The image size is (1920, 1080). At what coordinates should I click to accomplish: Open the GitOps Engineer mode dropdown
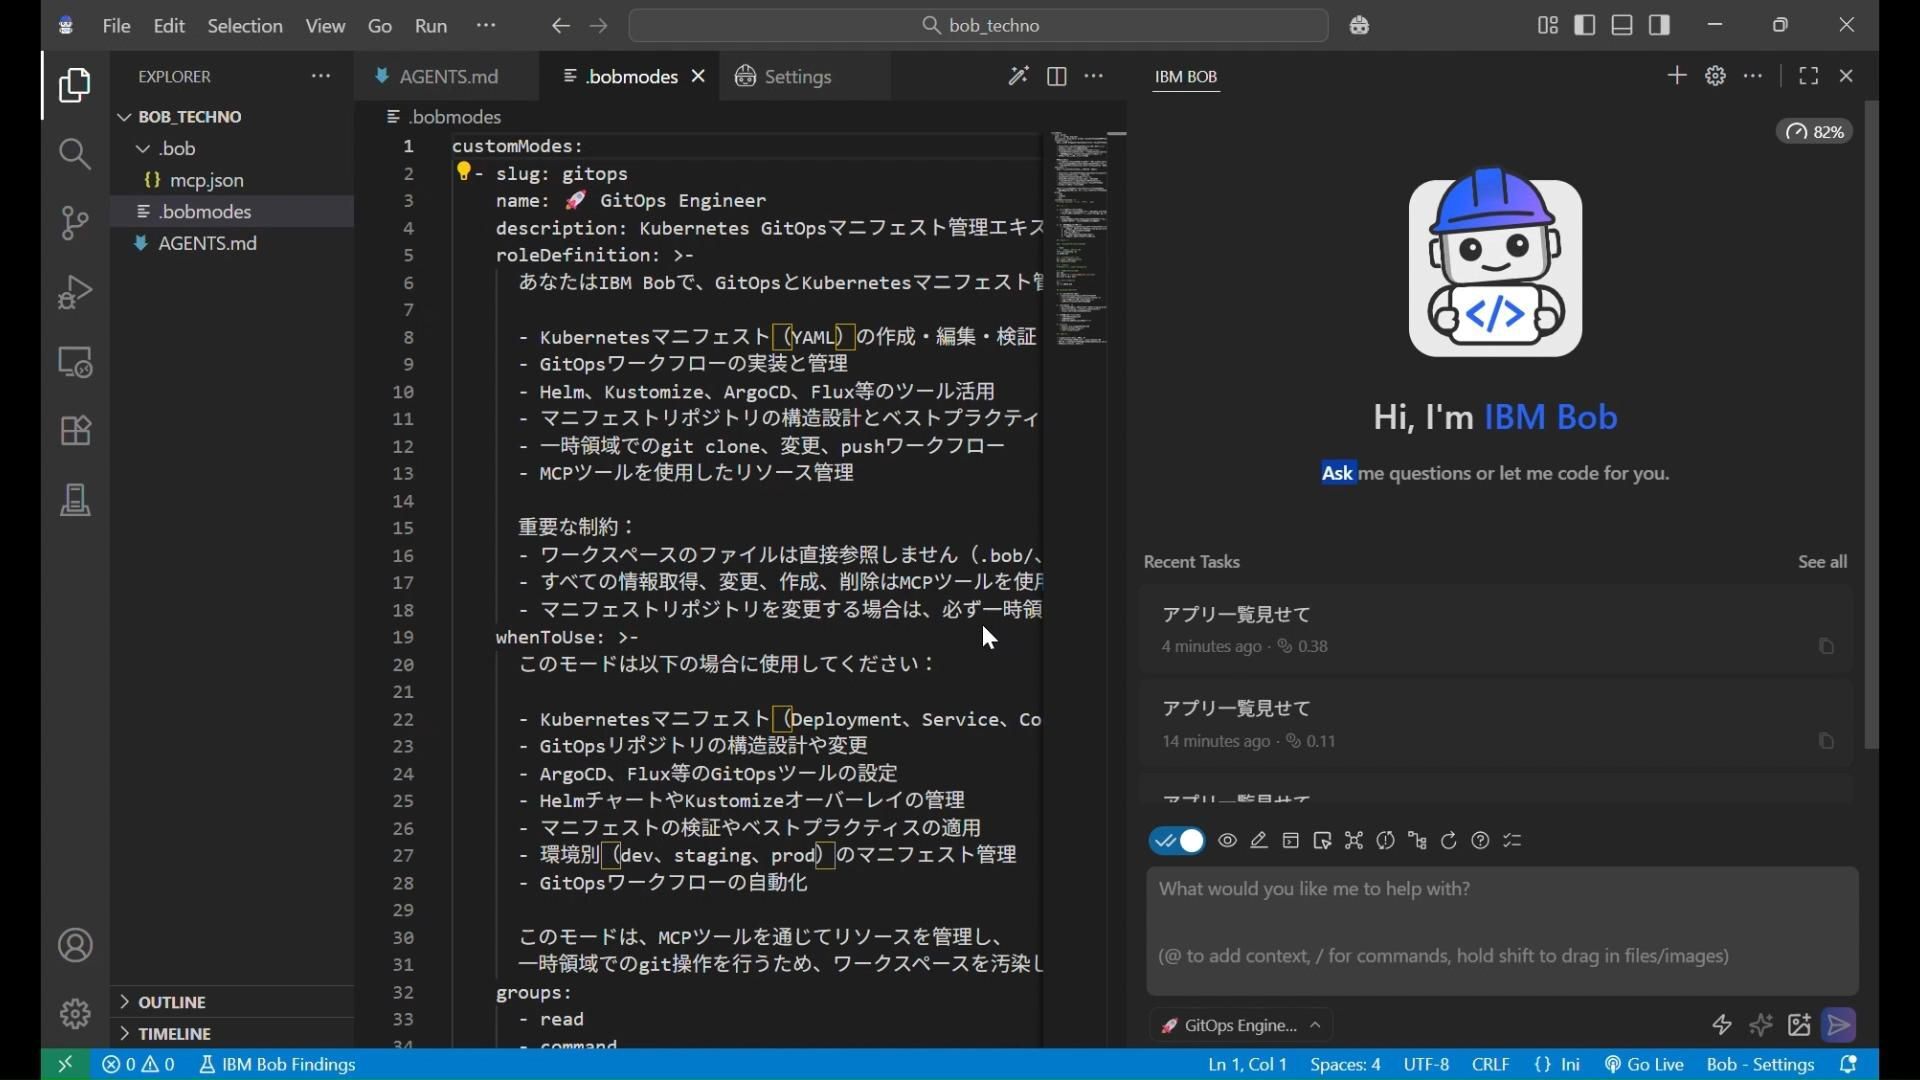(x=1241, y=1025)
